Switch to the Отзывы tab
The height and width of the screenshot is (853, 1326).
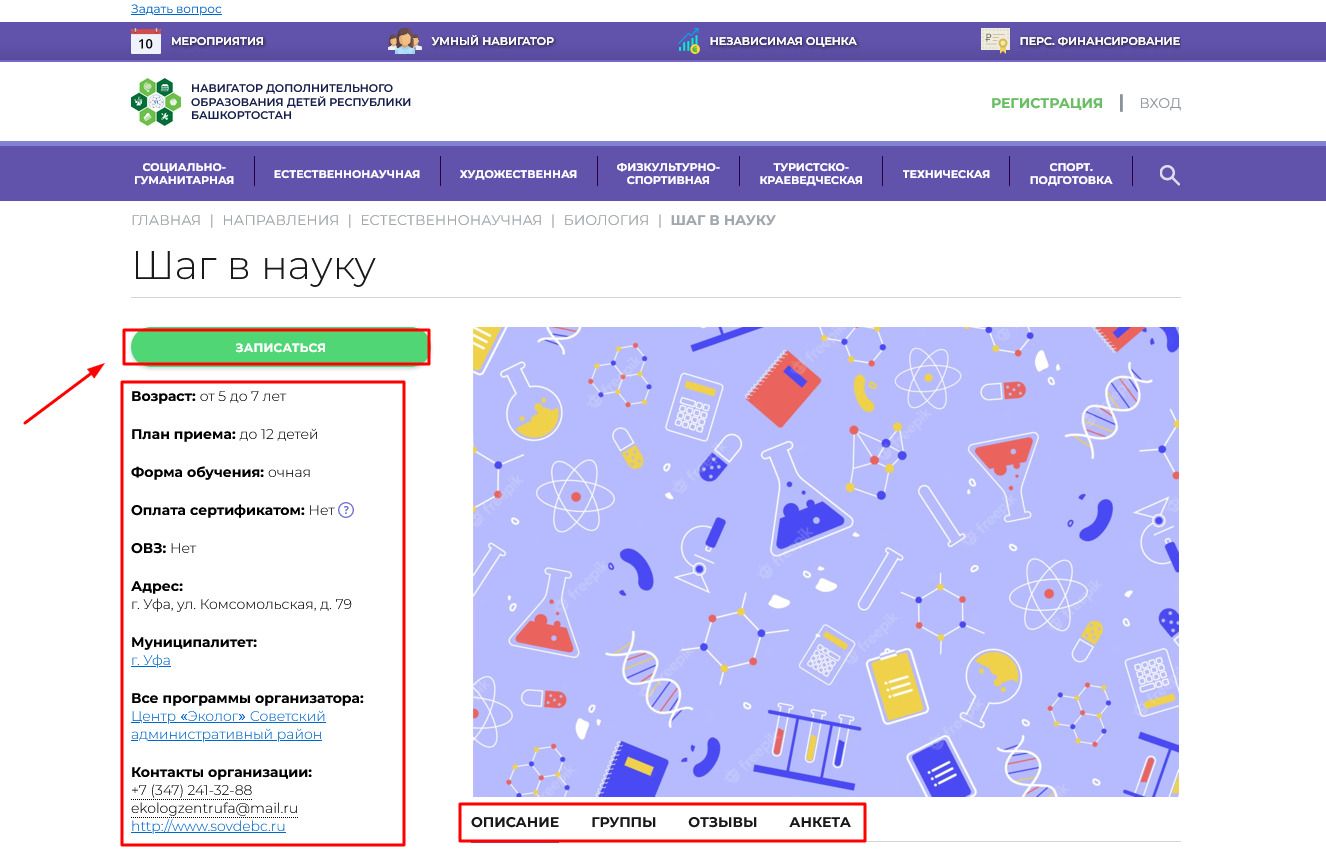[722, 822]
